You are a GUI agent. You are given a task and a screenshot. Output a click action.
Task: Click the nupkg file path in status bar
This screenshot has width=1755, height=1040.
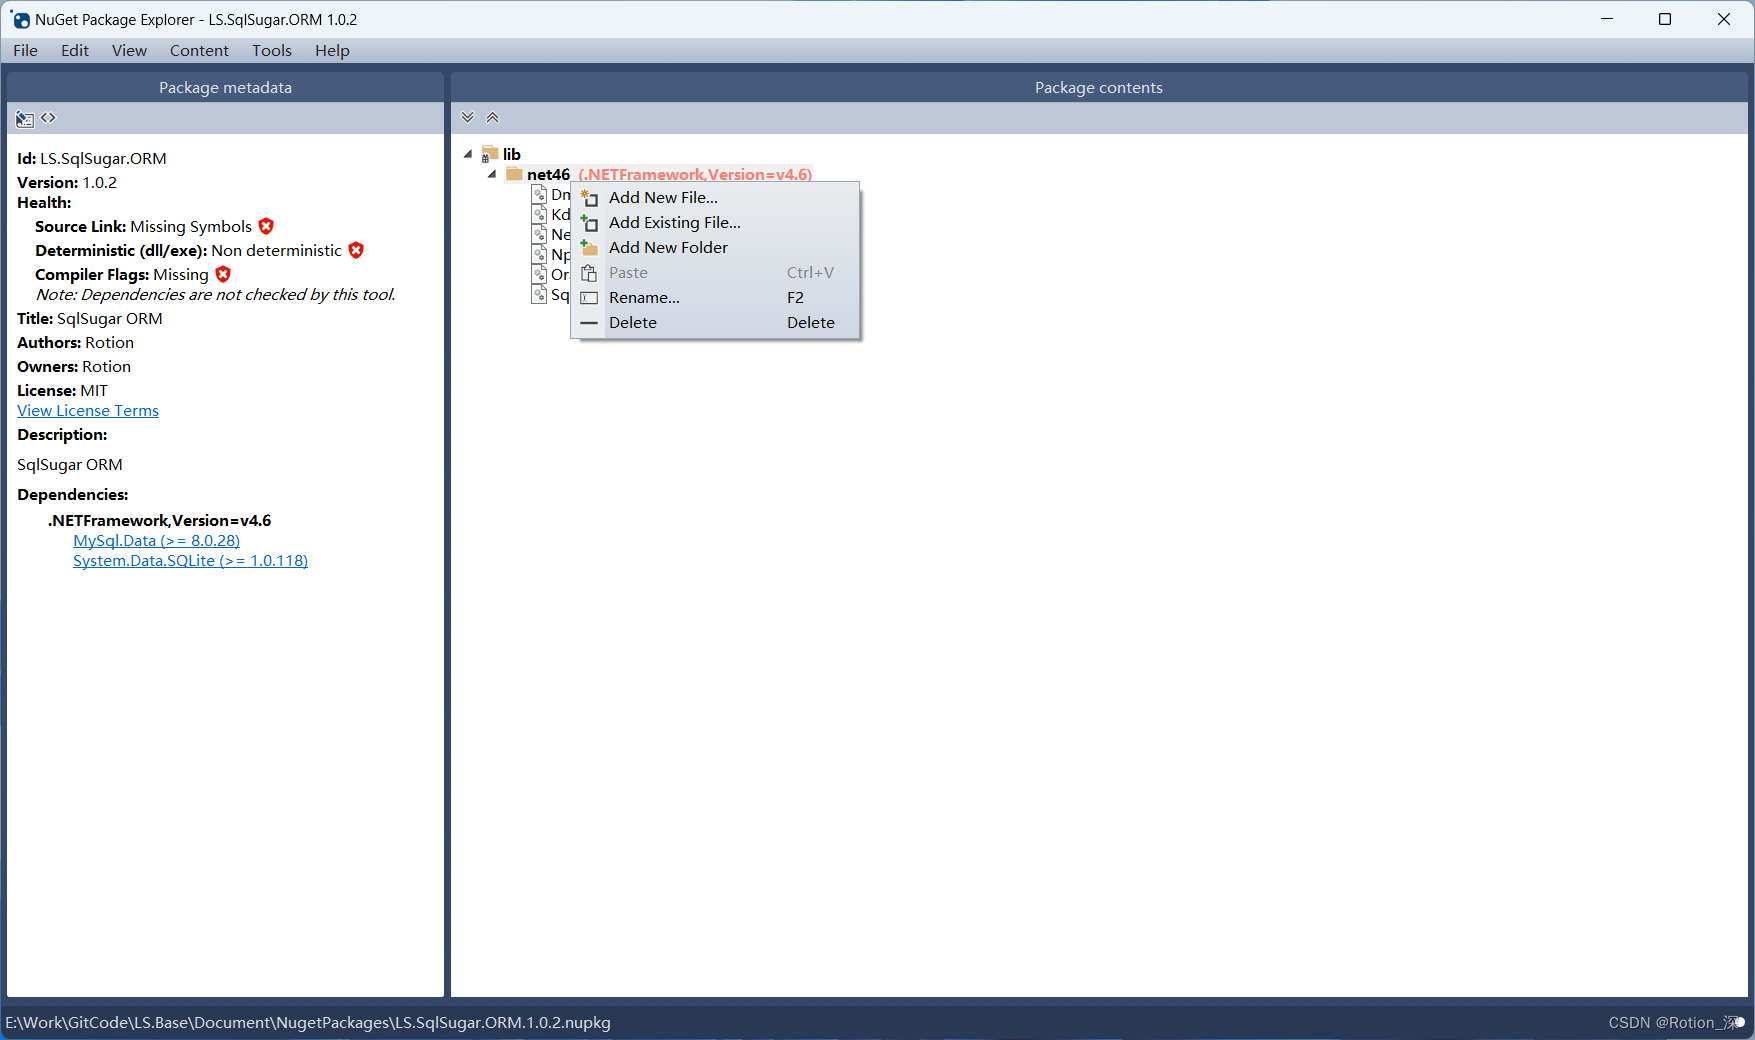pos(307,1022)
